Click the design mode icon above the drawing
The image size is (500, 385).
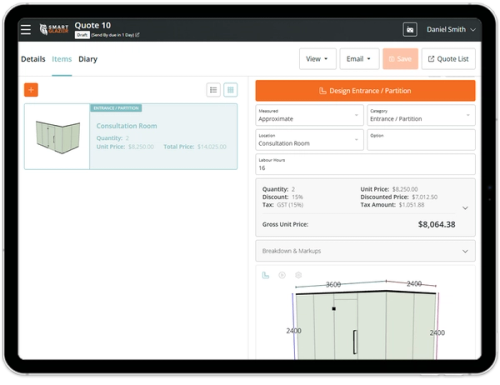[265, 275]
